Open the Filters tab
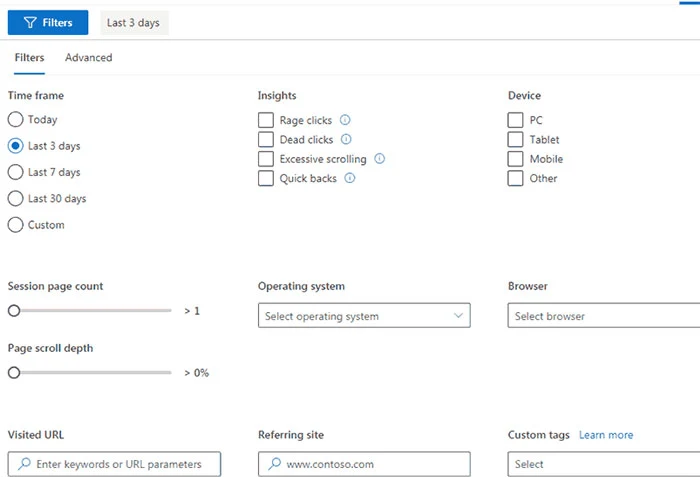The width and height of the screenshot is (700, 477). pyautogui.click(x=29, y=58)
